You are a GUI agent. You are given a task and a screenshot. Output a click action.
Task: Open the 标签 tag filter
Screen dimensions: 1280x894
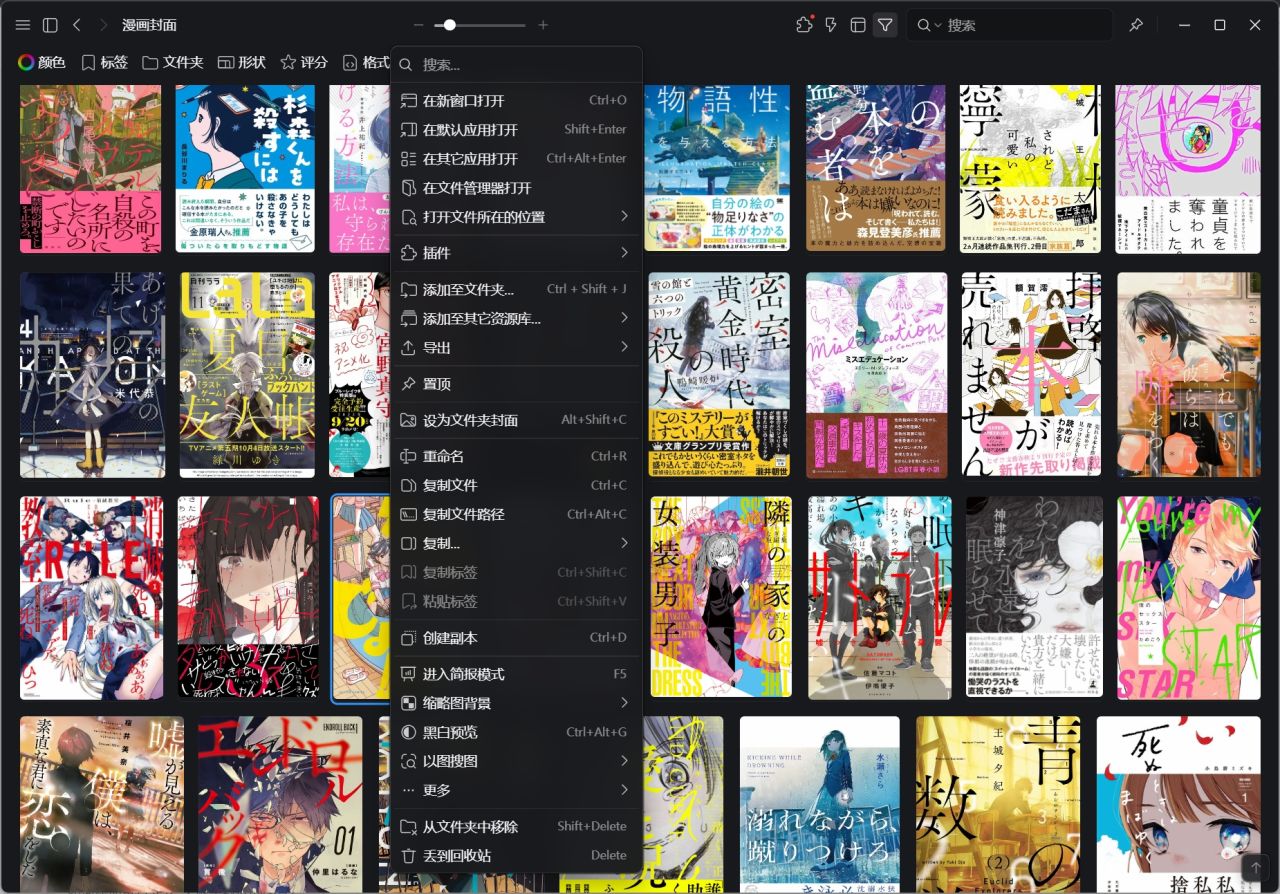coord(104,62)
